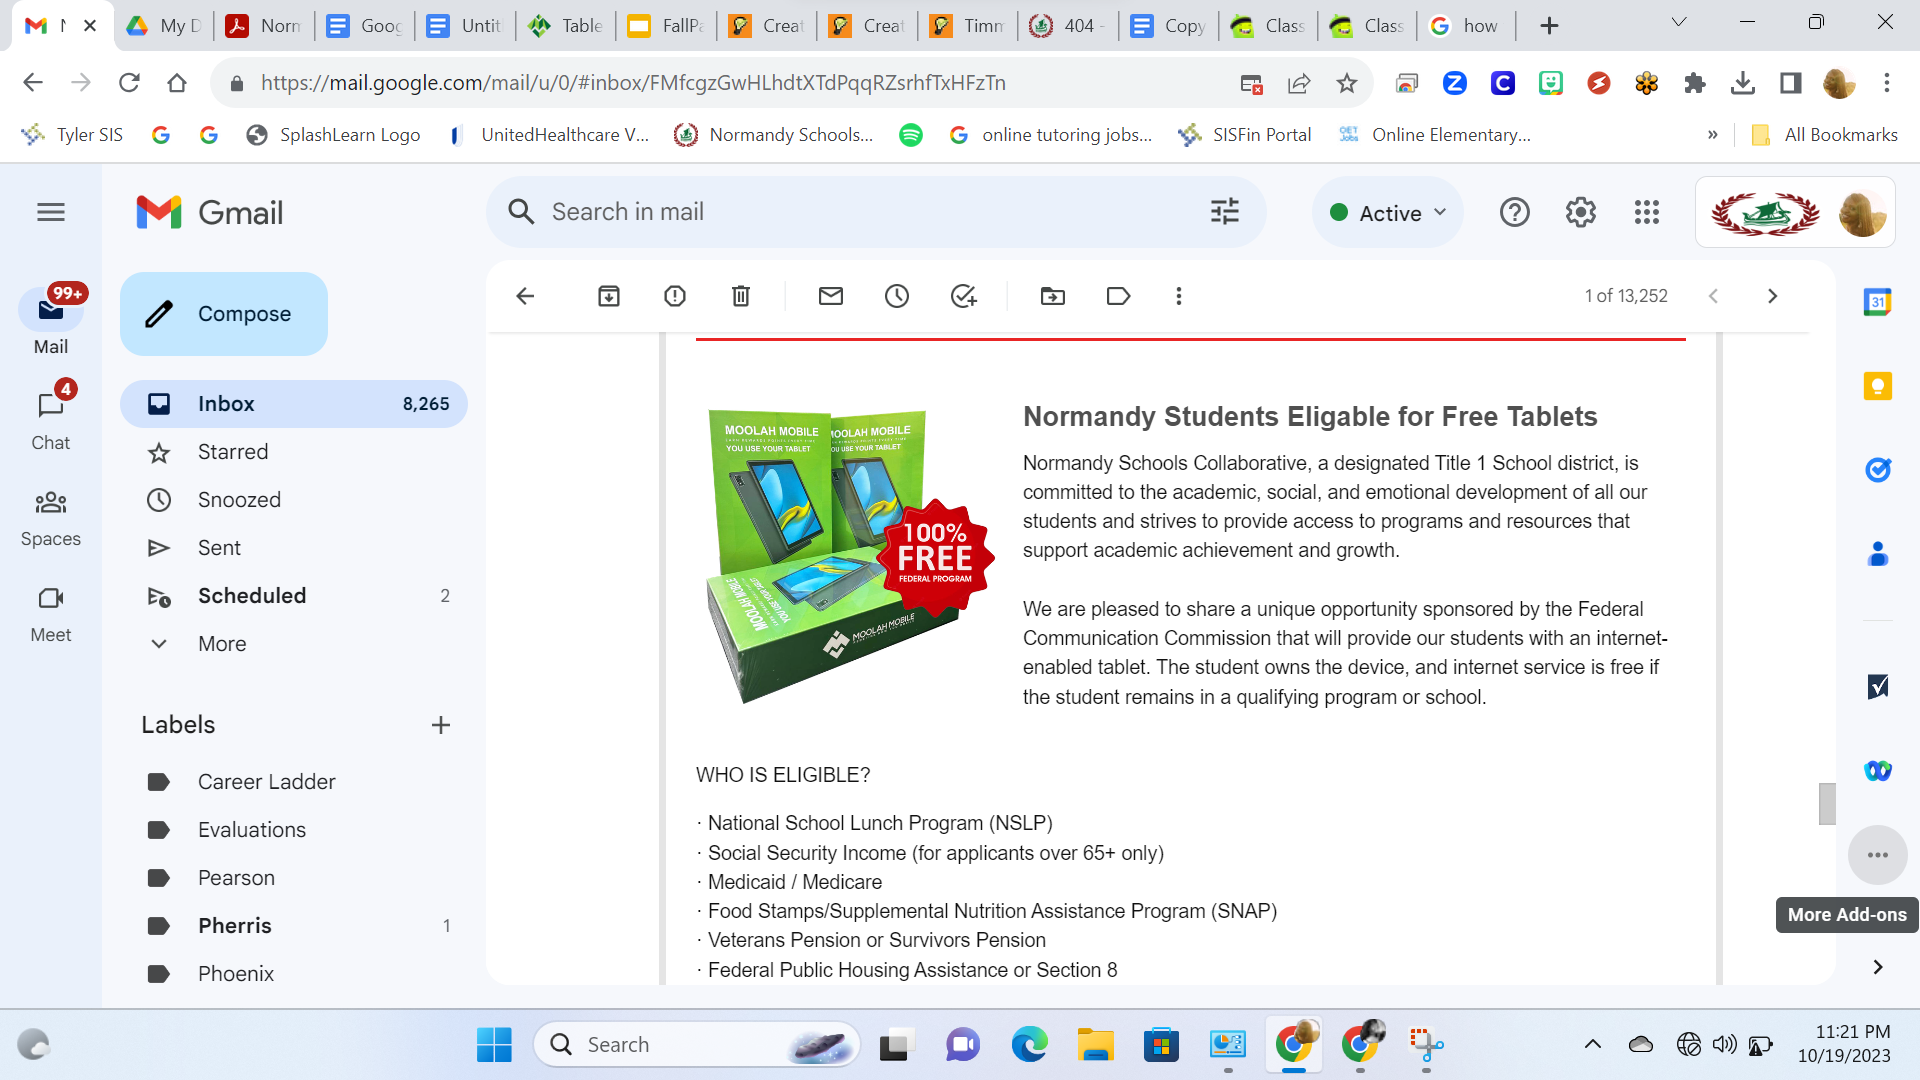Collapse the side panel with the arrow
The height and width of the screenshot is (1080, 1920).
pyautogui.click(x=1878, y=967)
